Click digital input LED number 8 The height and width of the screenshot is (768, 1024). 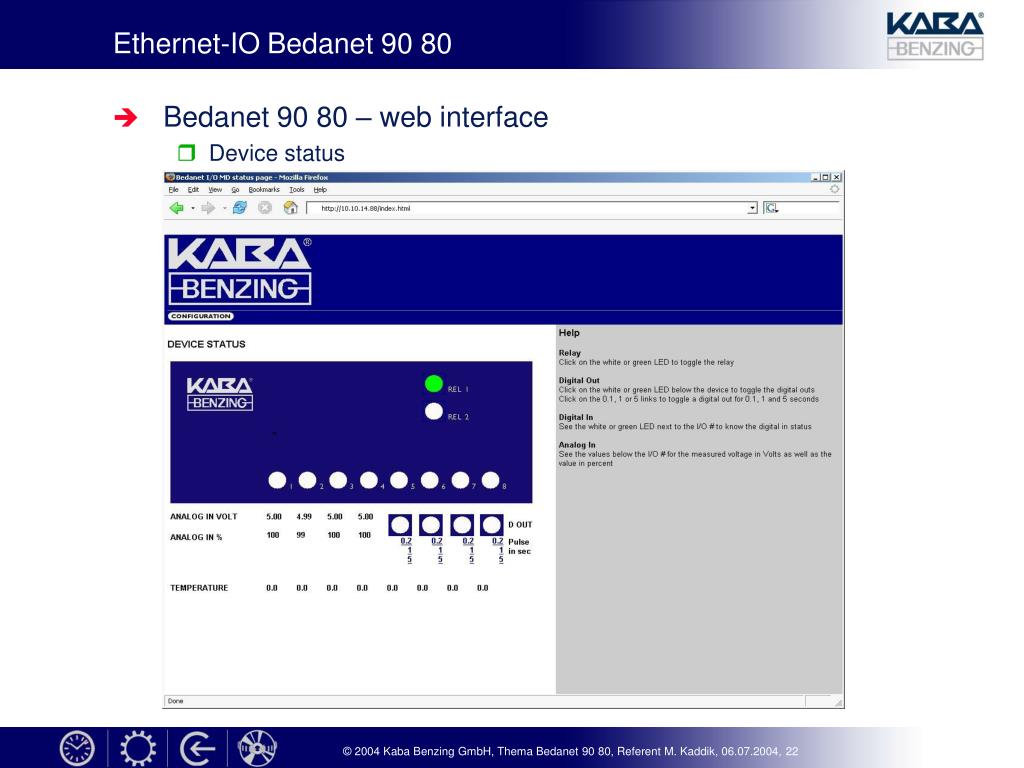click(490, 480)
